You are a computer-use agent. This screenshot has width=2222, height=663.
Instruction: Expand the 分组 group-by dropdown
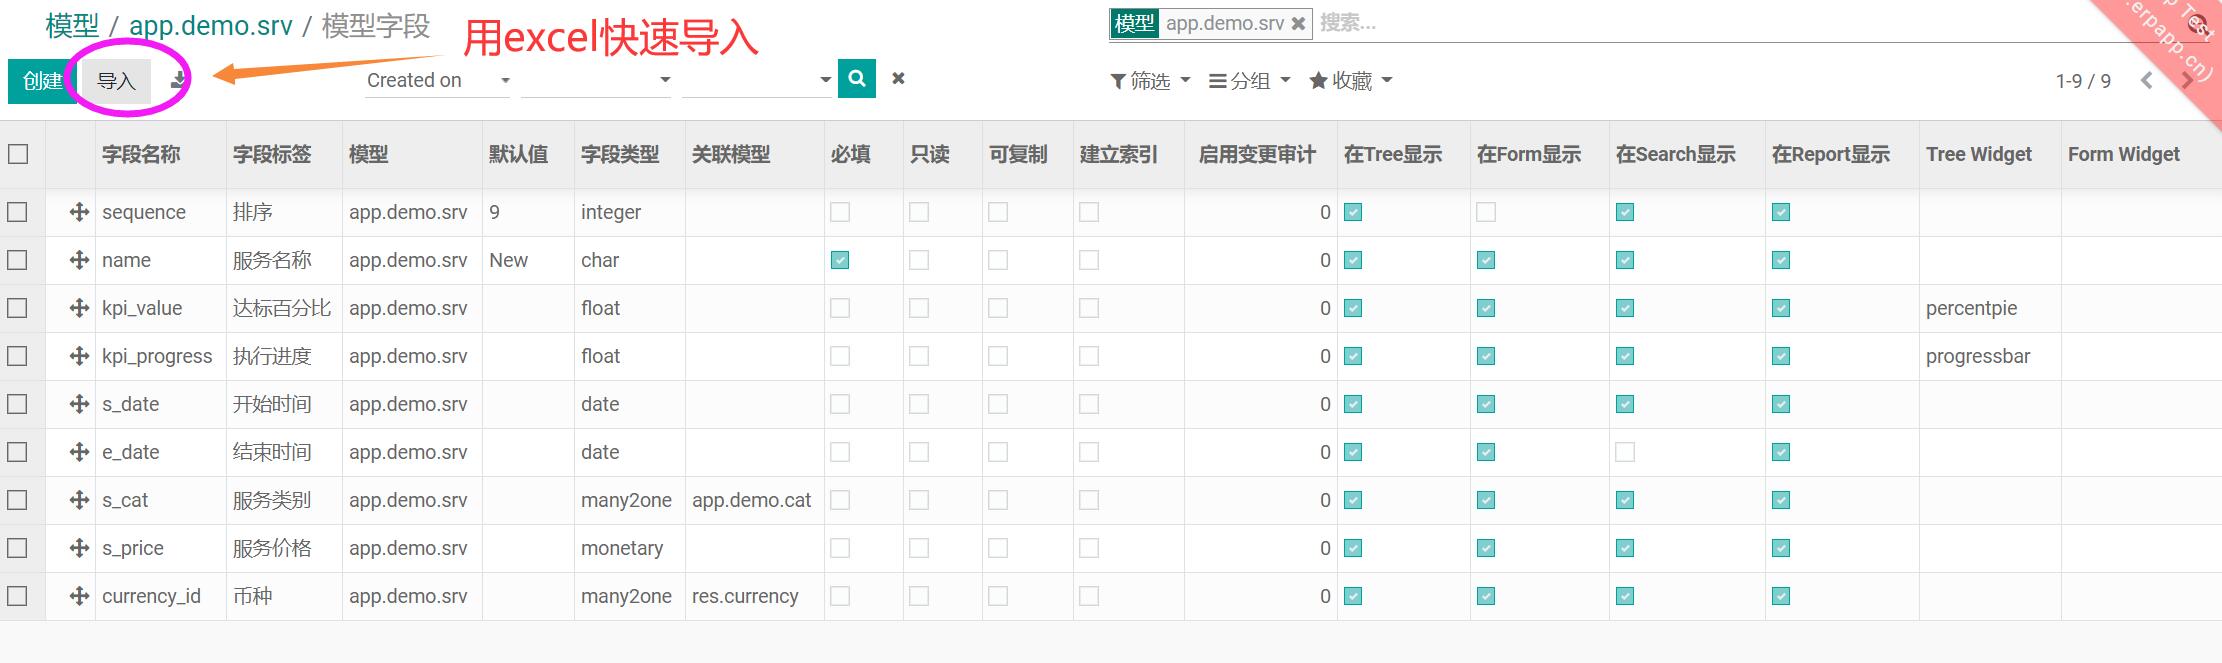click(x=1249, y=81)
